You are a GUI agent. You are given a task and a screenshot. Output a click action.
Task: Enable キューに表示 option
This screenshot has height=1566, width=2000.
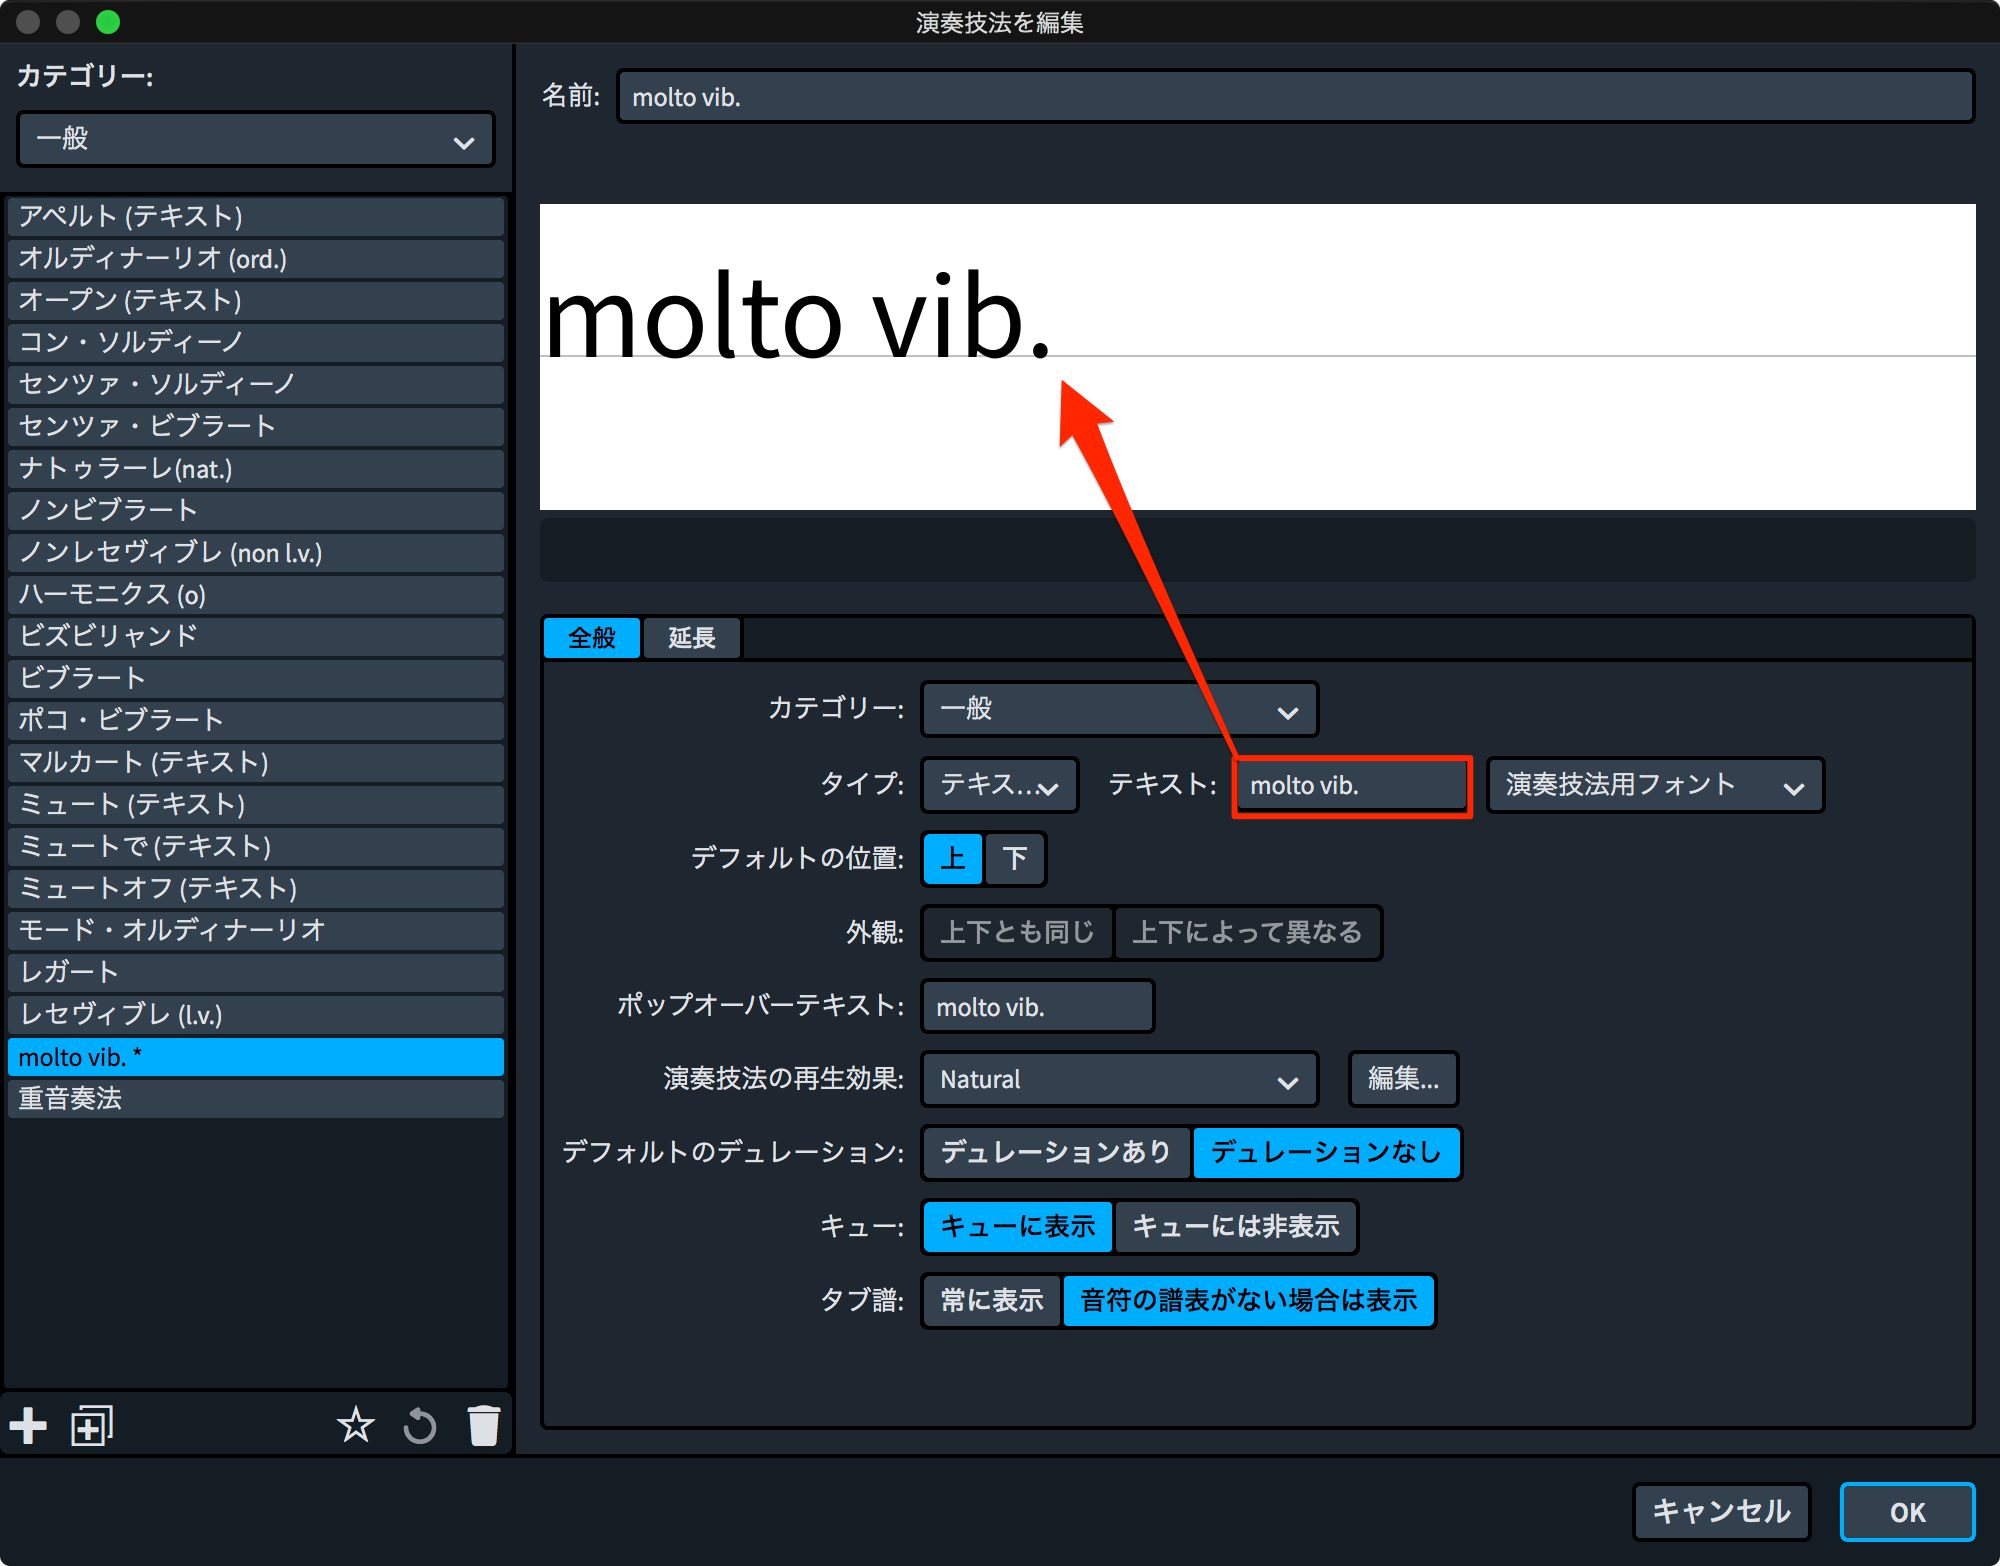(x=1018, y=1226)
